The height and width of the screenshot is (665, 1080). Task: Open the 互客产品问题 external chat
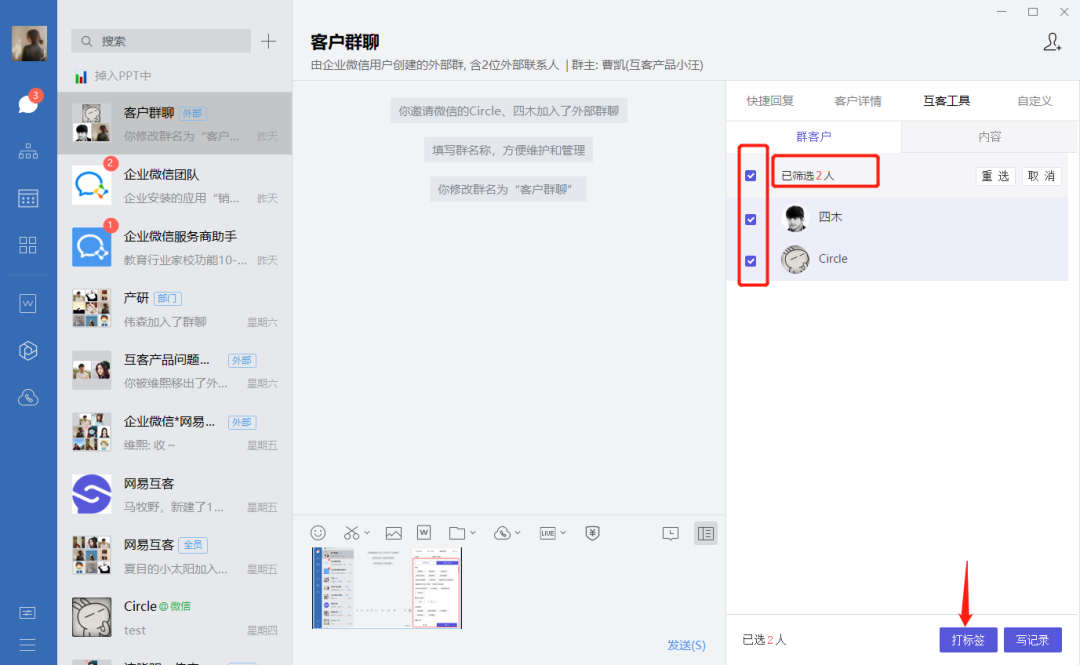point(175,370)
